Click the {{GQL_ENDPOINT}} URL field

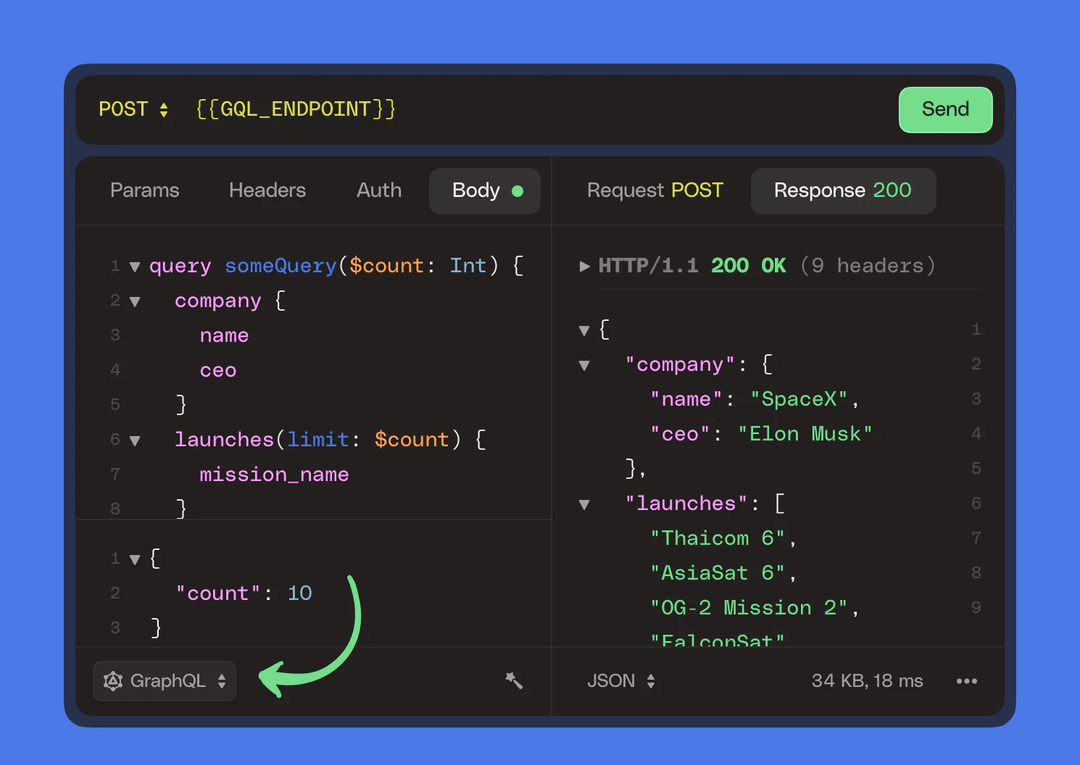295,110
